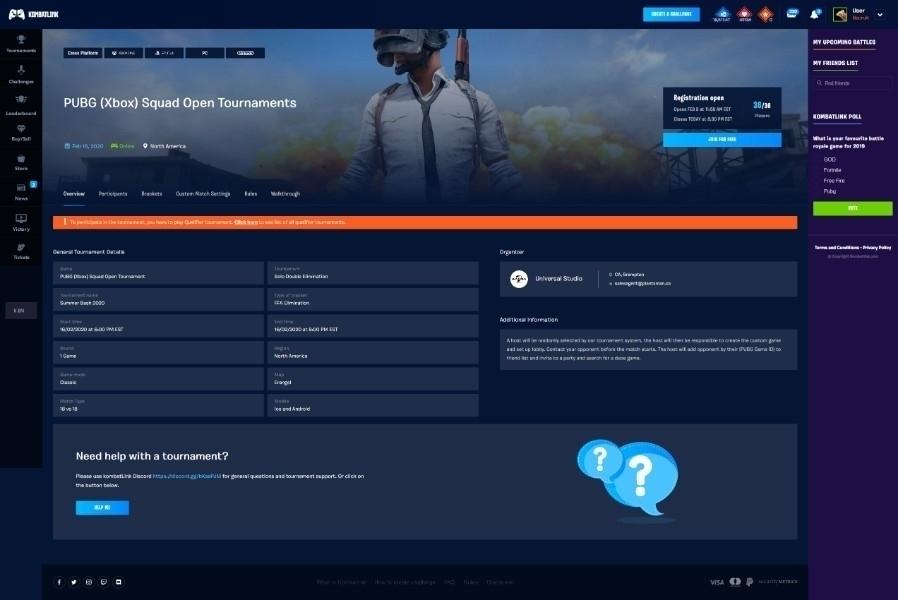Click the Help Me button

[x=102, y=507]
